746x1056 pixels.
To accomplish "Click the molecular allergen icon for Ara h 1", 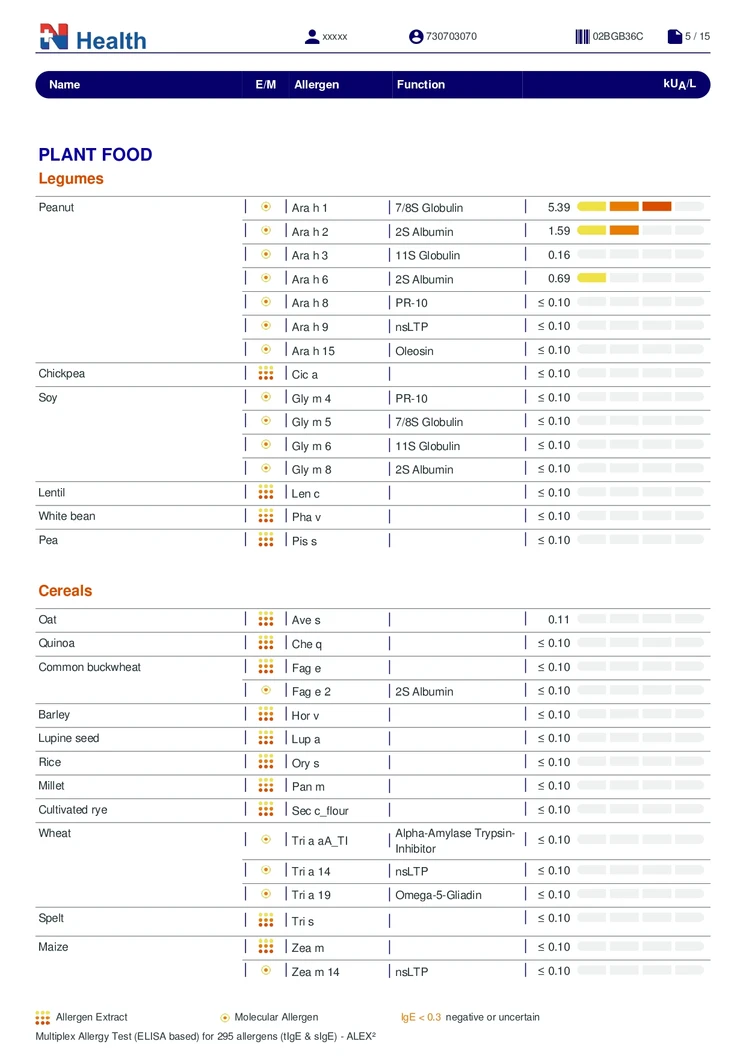I will tap(266, 207).
